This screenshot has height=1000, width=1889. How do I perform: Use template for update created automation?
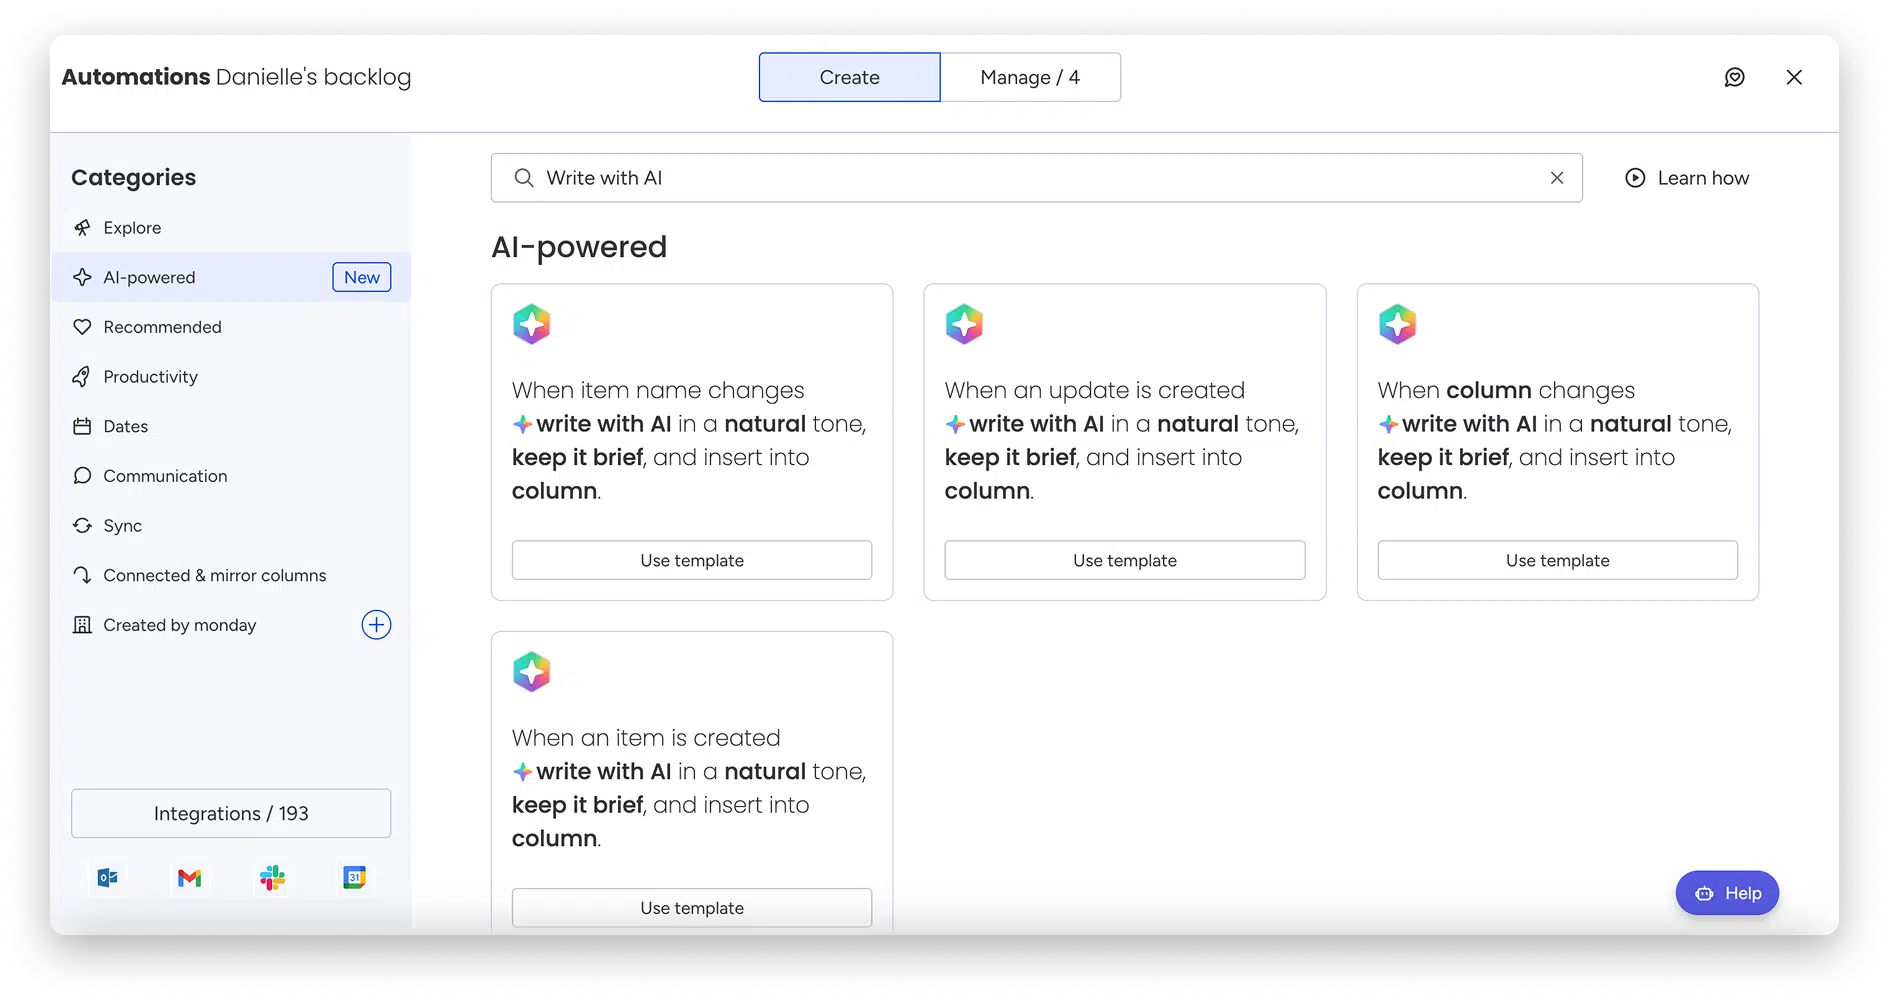(x=1124, y=561)
